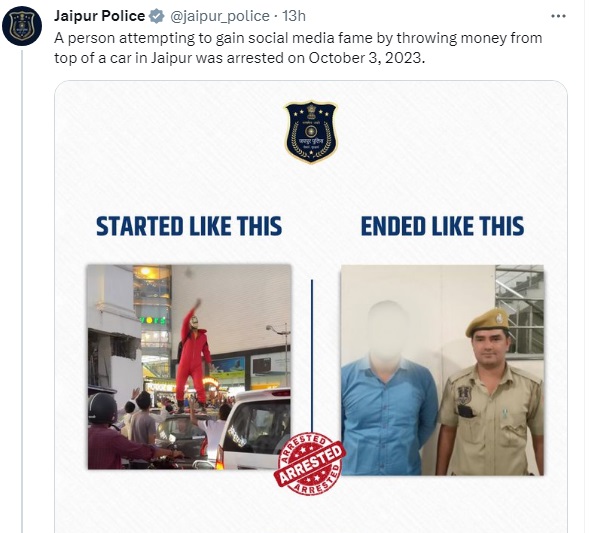This screenshot has height=533, width=589.
Task: Open the photo with the police officer
Action: tap(442, 370)
